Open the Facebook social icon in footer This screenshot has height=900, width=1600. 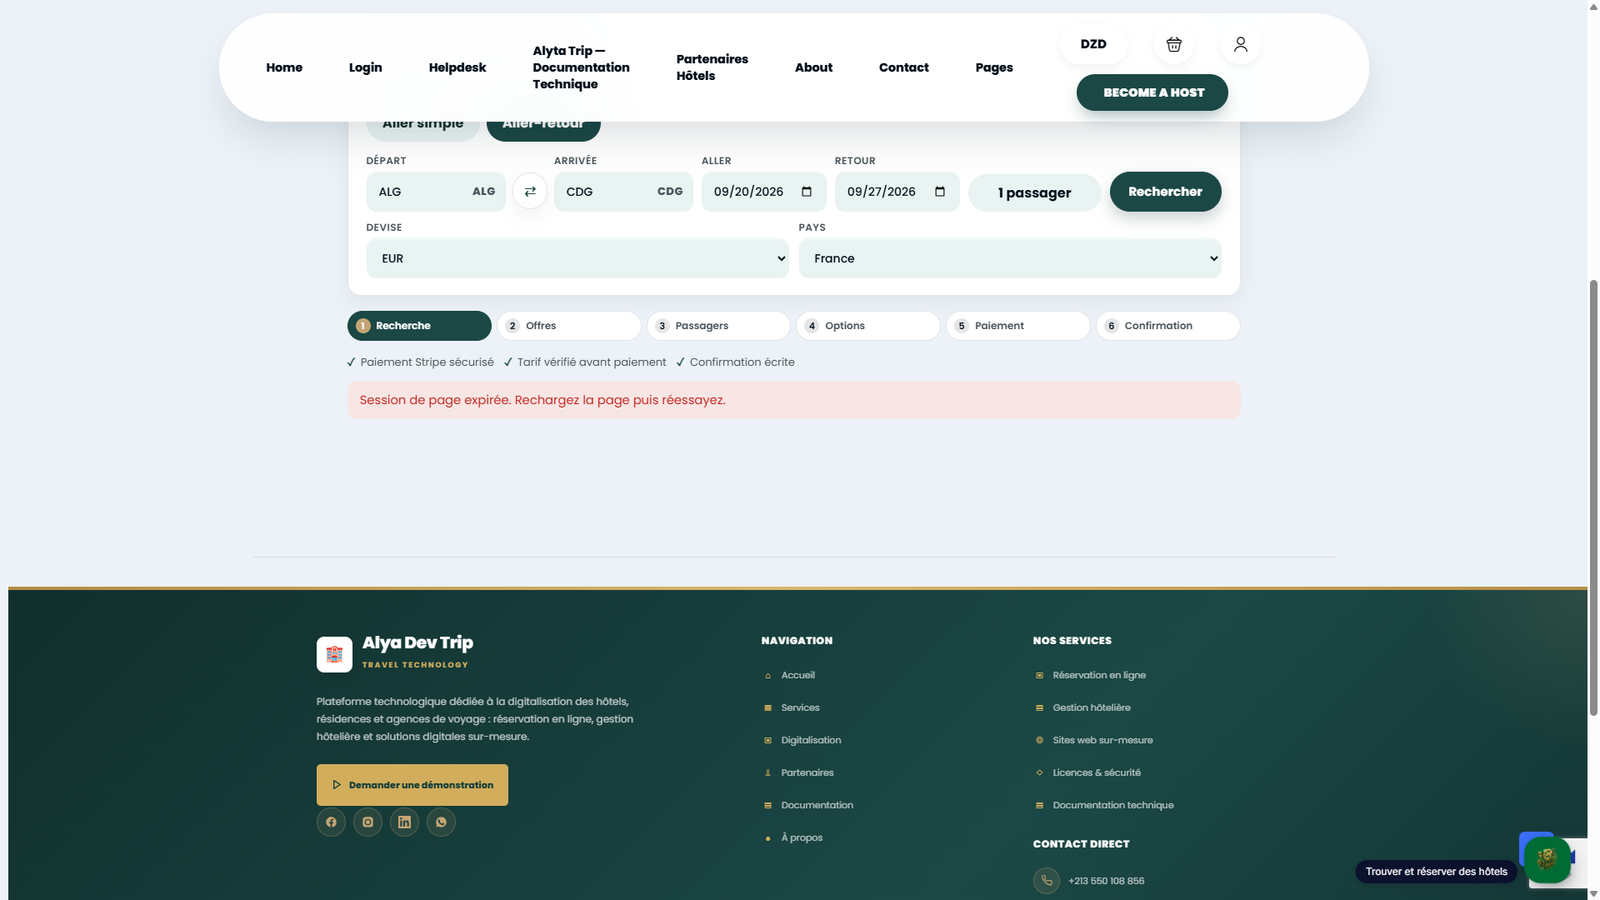331,822
